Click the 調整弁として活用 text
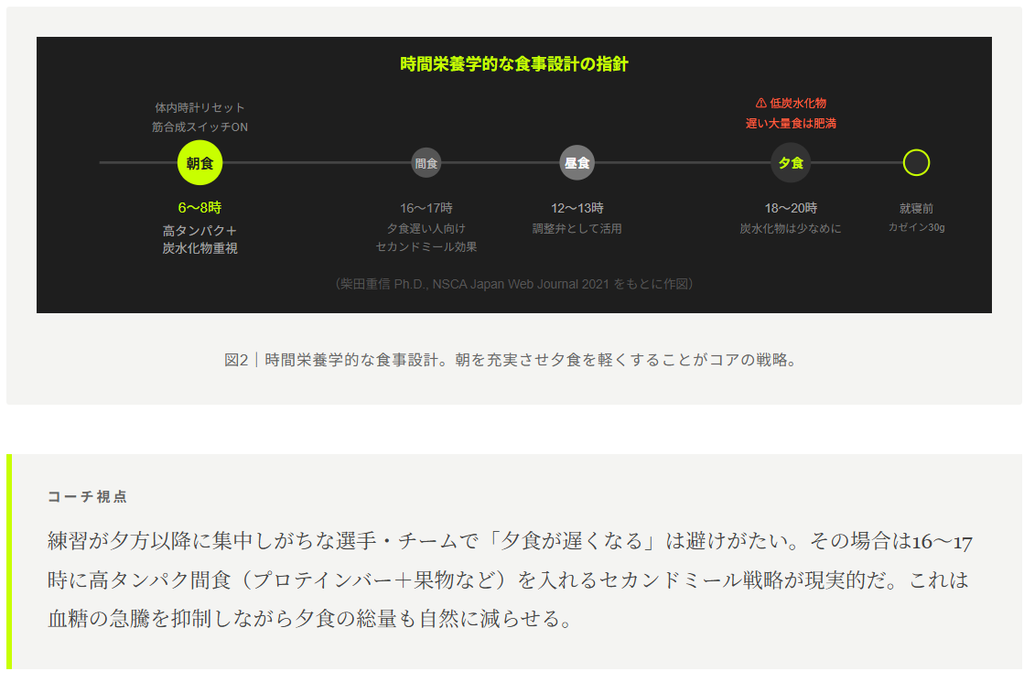The width and height of the screenshot is (1024, 674). click(x=577, y=229)
